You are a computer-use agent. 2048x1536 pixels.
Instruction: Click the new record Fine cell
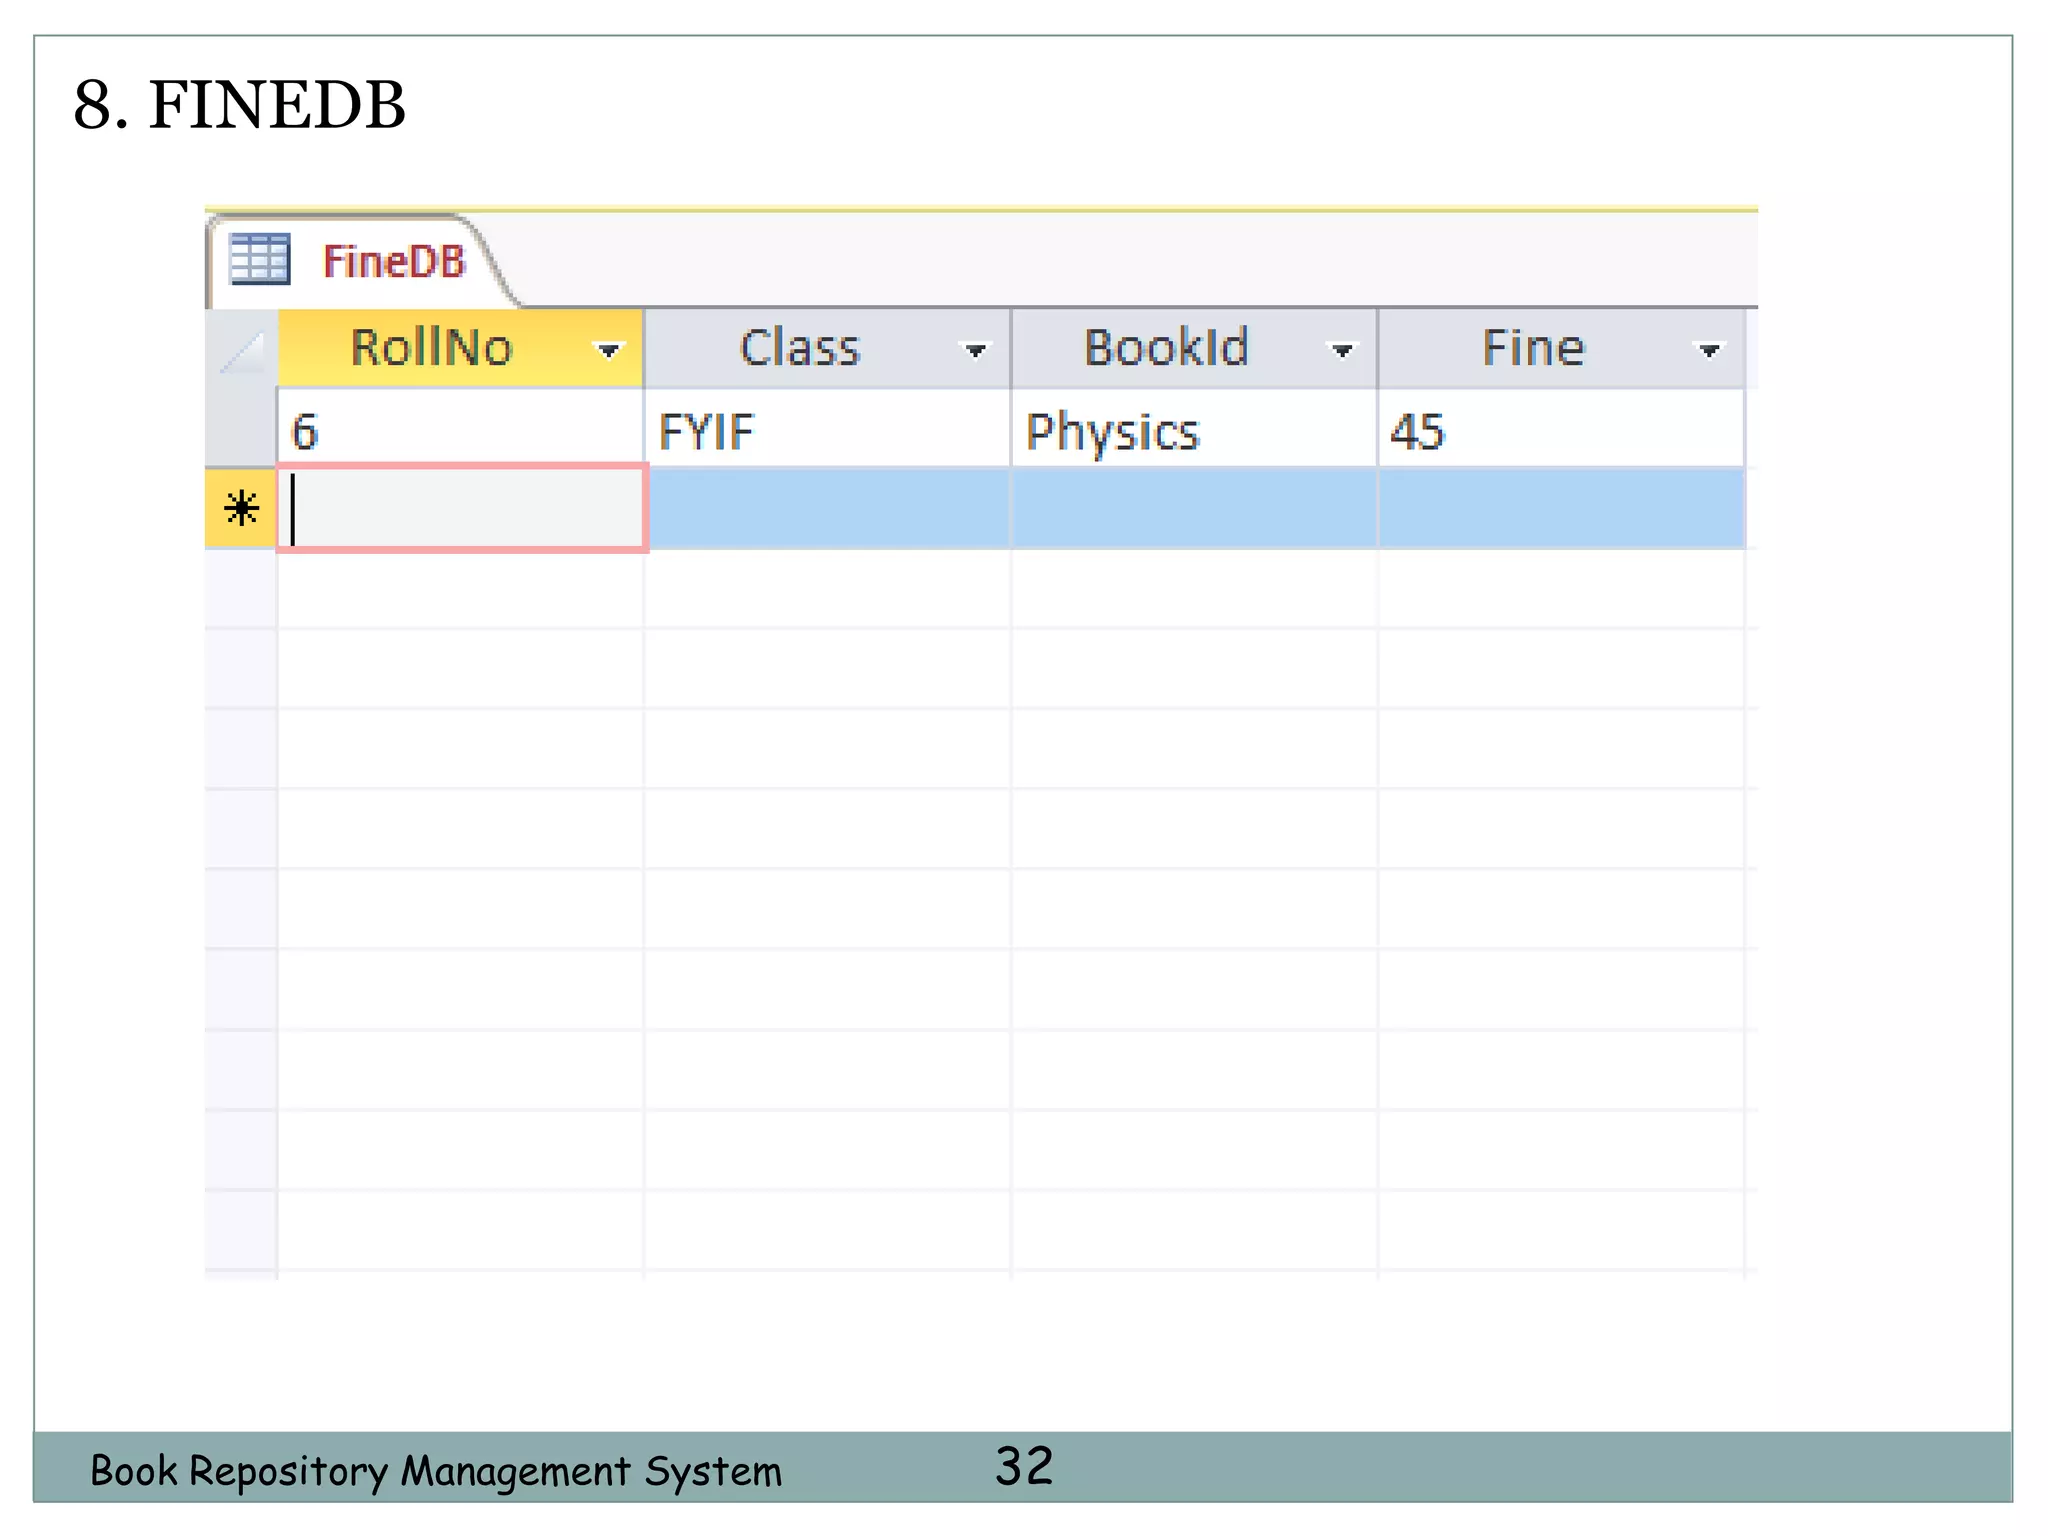(x=1562, y=508)
